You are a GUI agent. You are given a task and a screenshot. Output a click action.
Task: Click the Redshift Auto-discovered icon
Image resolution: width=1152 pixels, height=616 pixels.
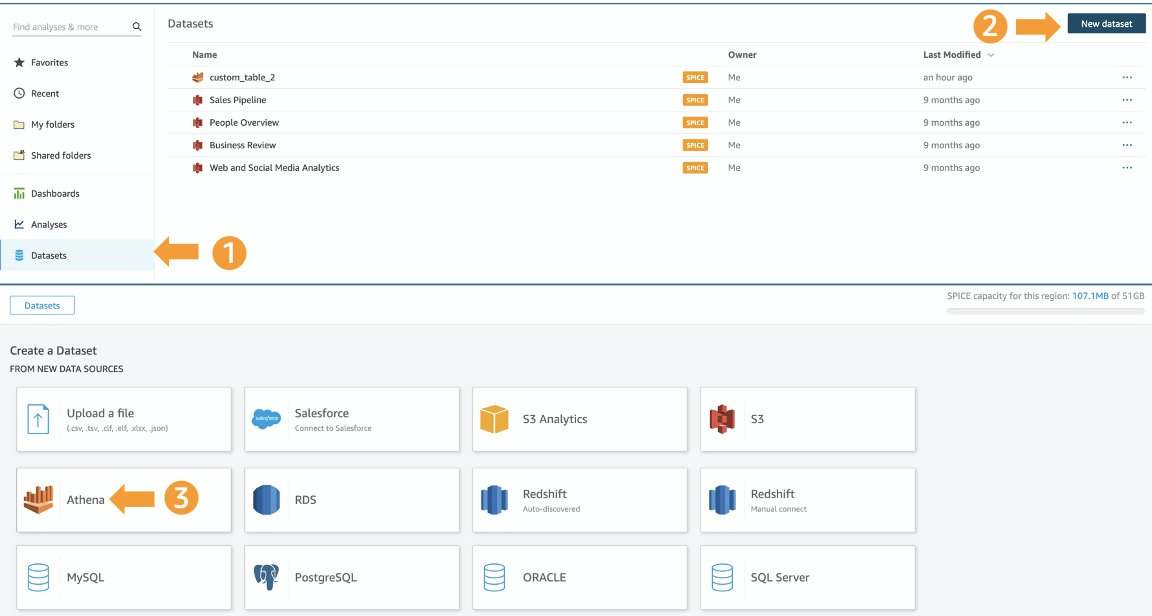[x=494, y=500]
